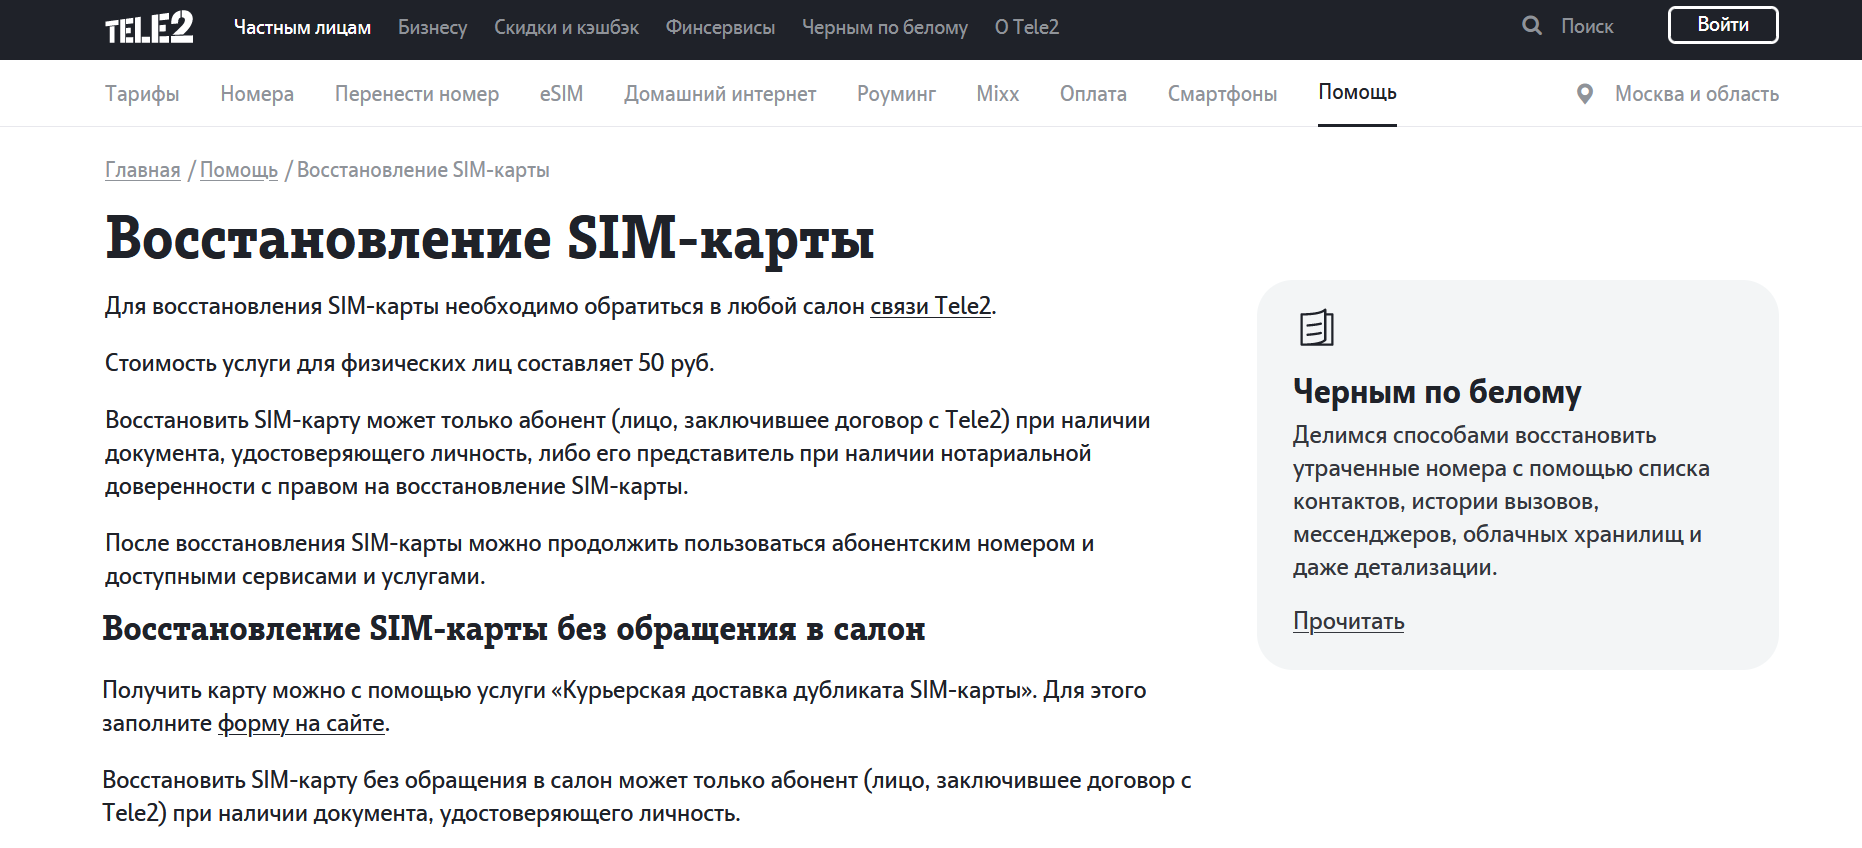Viewport: 1862px width, 848px height.
Task: Click the location pin icon
Action: tap(1585, 94)
